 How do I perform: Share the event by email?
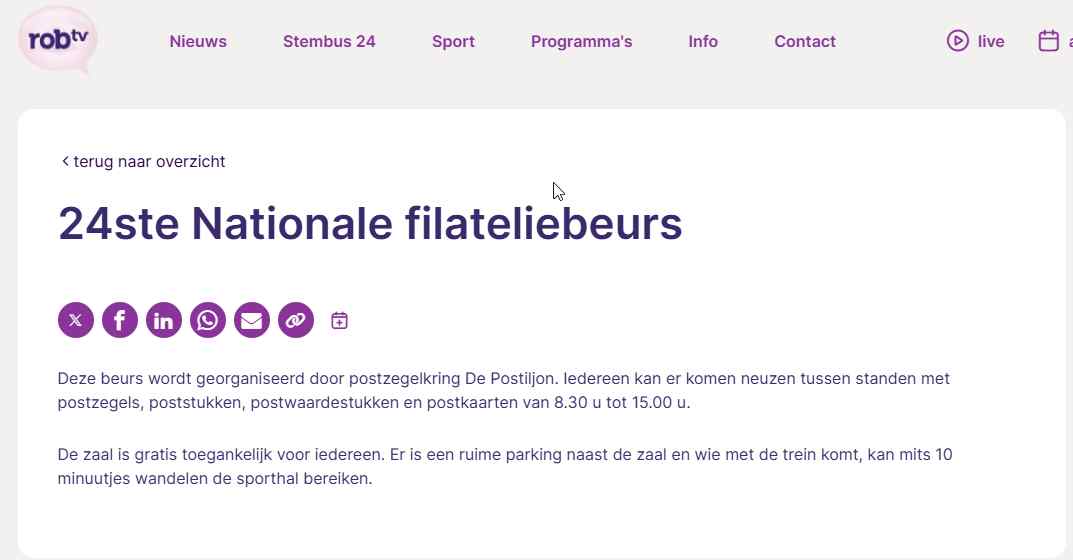pyautogui.click(x=252, y=320)
